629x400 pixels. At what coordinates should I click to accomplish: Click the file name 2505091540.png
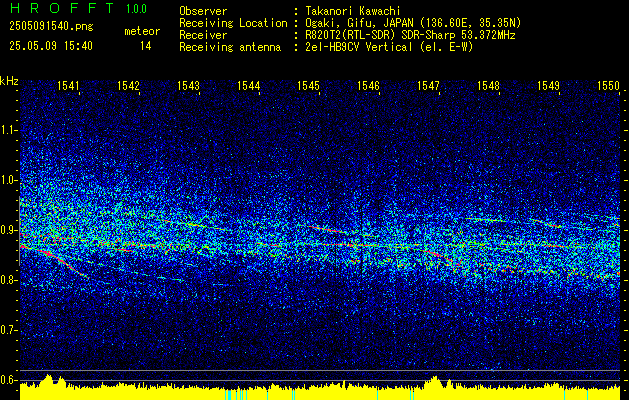tap(51, 26)
